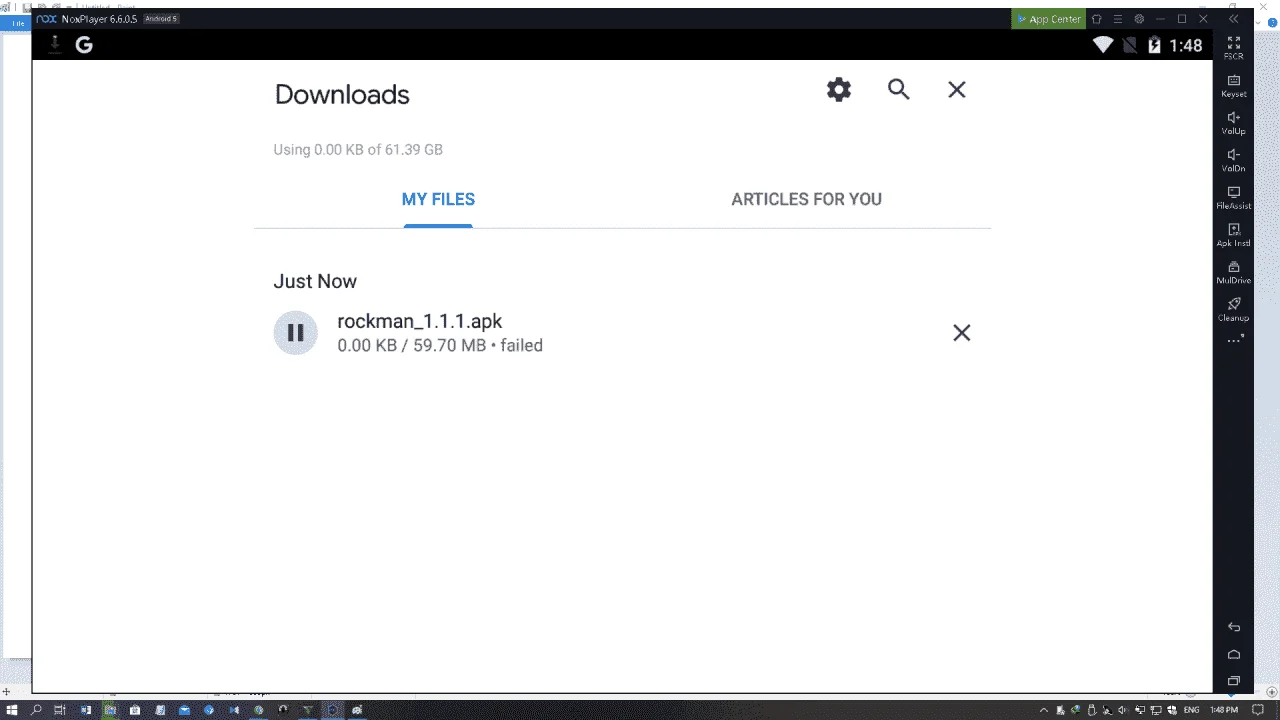Click the Android clock showing 1:48
Screen dimensions: 1280x720
pos(1185,45)
